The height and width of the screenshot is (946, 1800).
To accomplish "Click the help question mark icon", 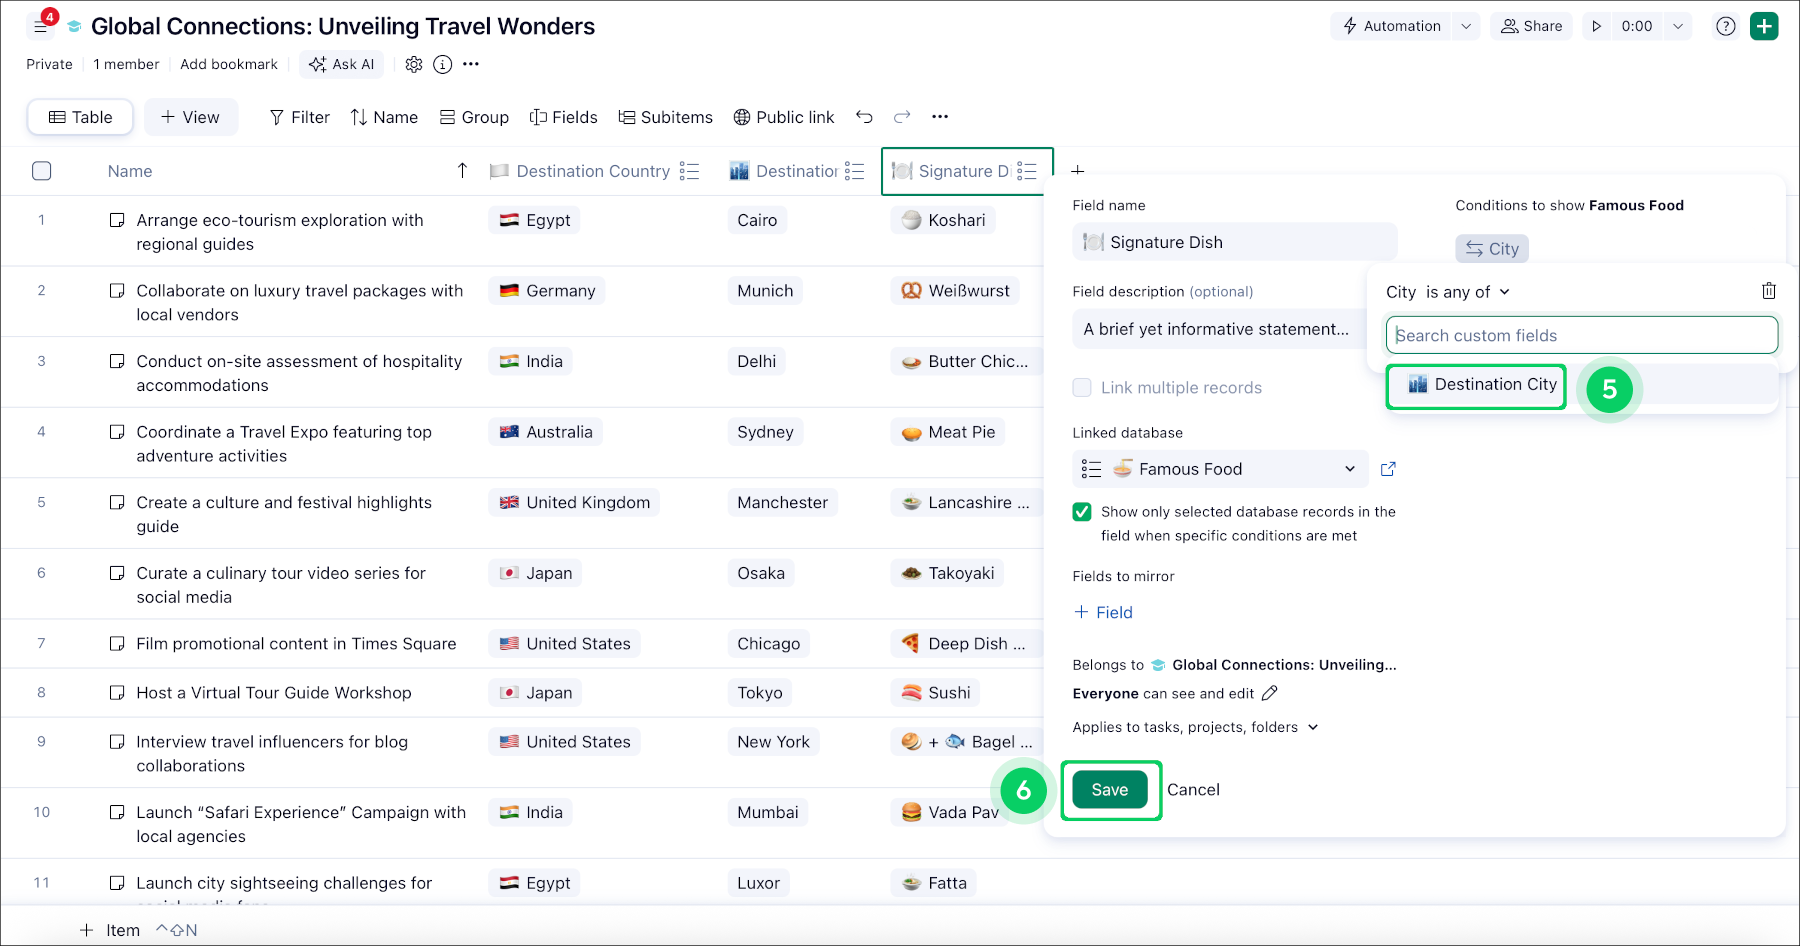I will (x=1725, y=26).
